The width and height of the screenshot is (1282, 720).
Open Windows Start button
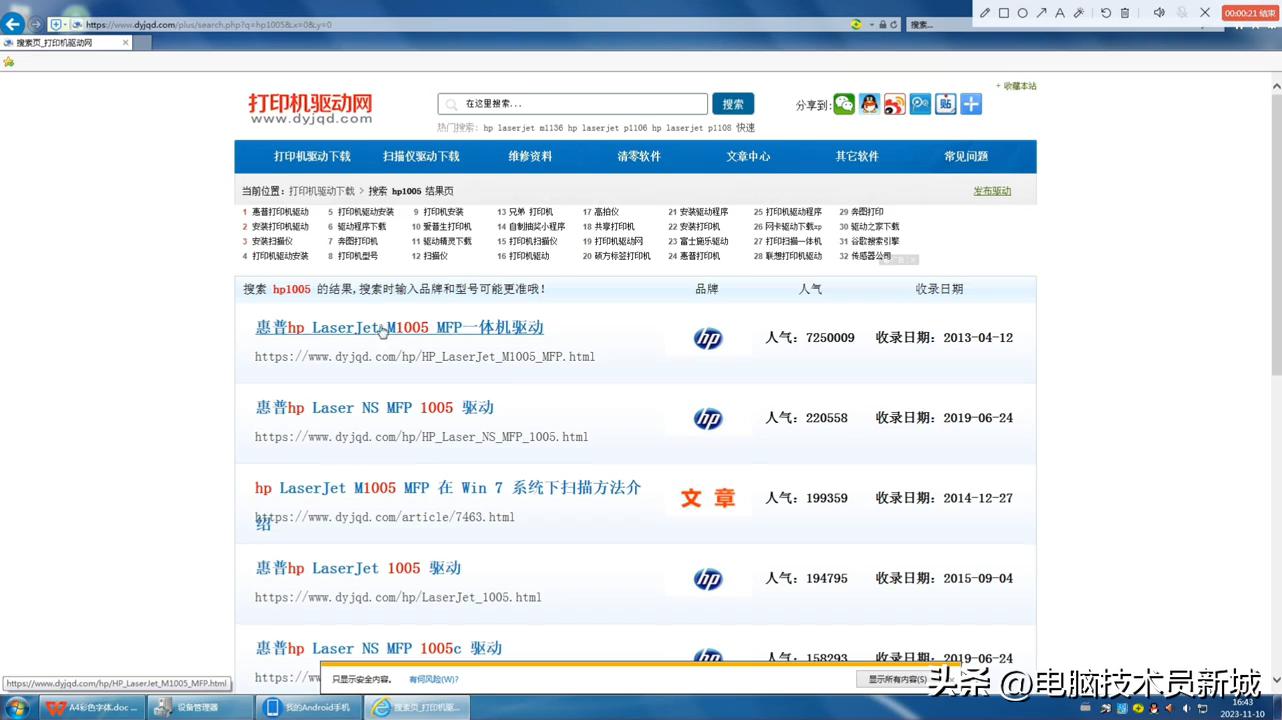click(x=16, y=707)
